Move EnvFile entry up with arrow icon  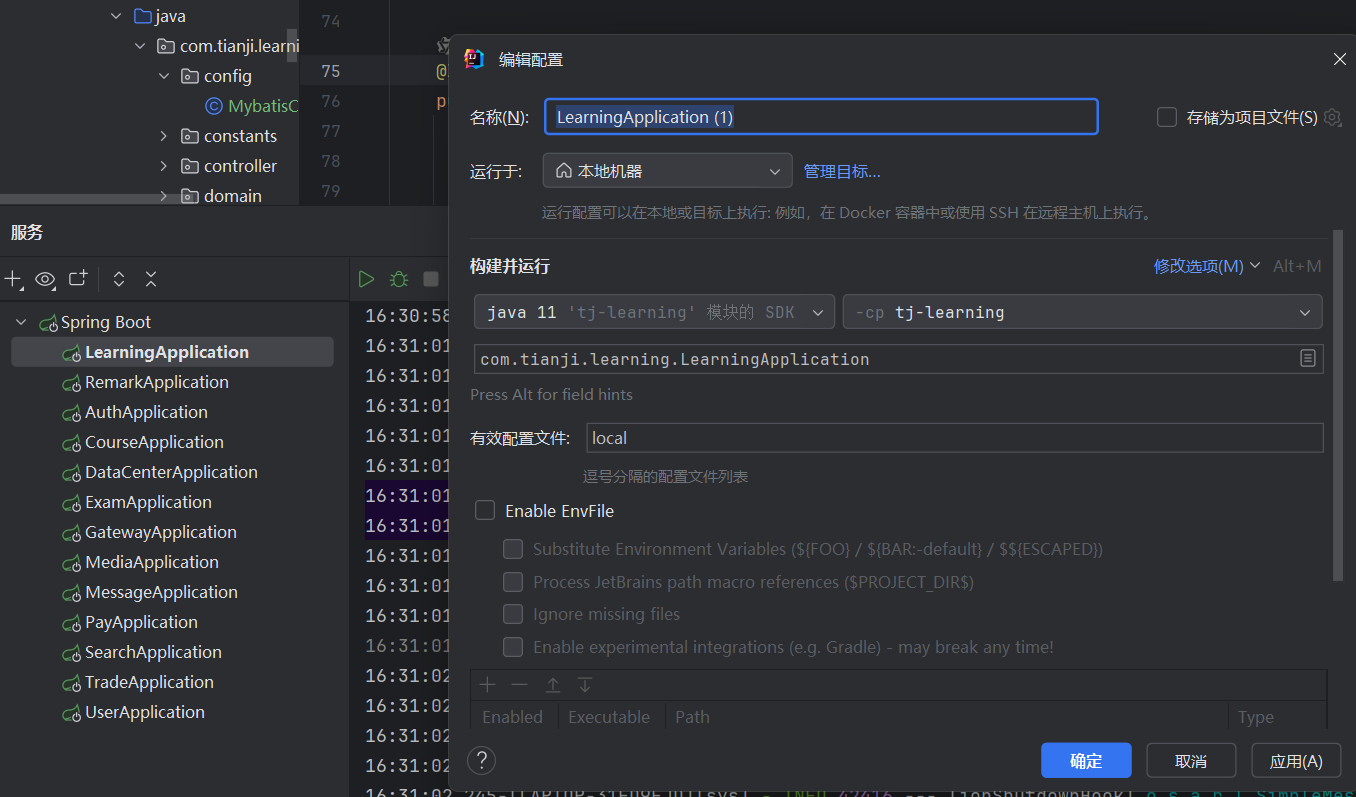552,685
